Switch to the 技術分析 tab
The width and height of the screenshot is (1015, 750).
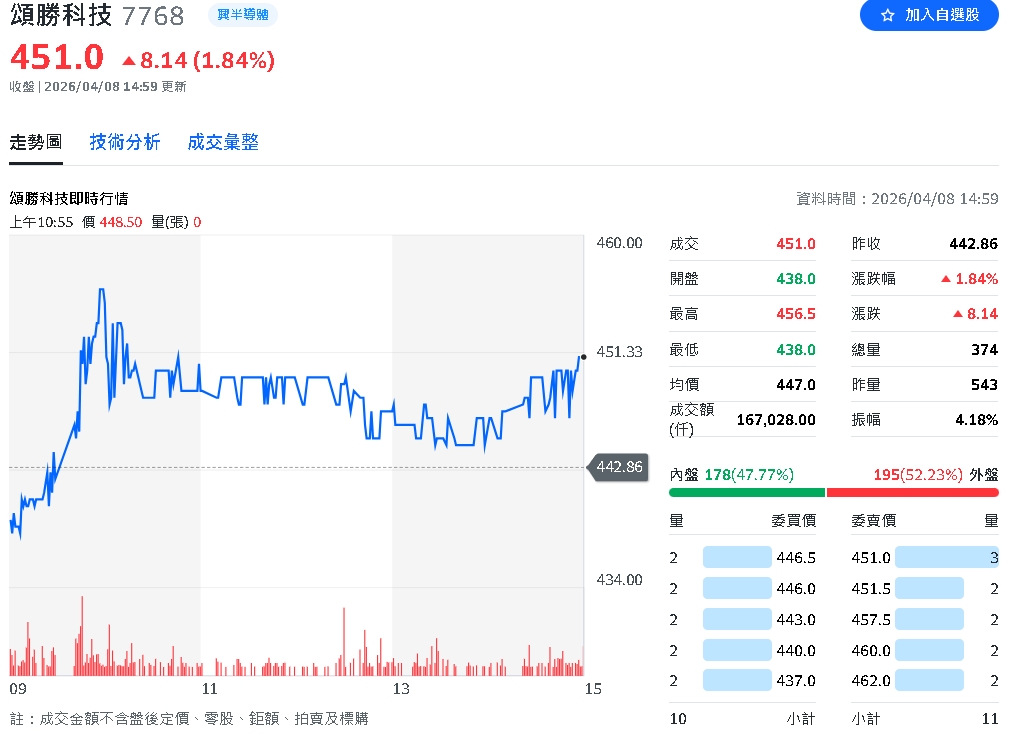click(x=124, y=142)
